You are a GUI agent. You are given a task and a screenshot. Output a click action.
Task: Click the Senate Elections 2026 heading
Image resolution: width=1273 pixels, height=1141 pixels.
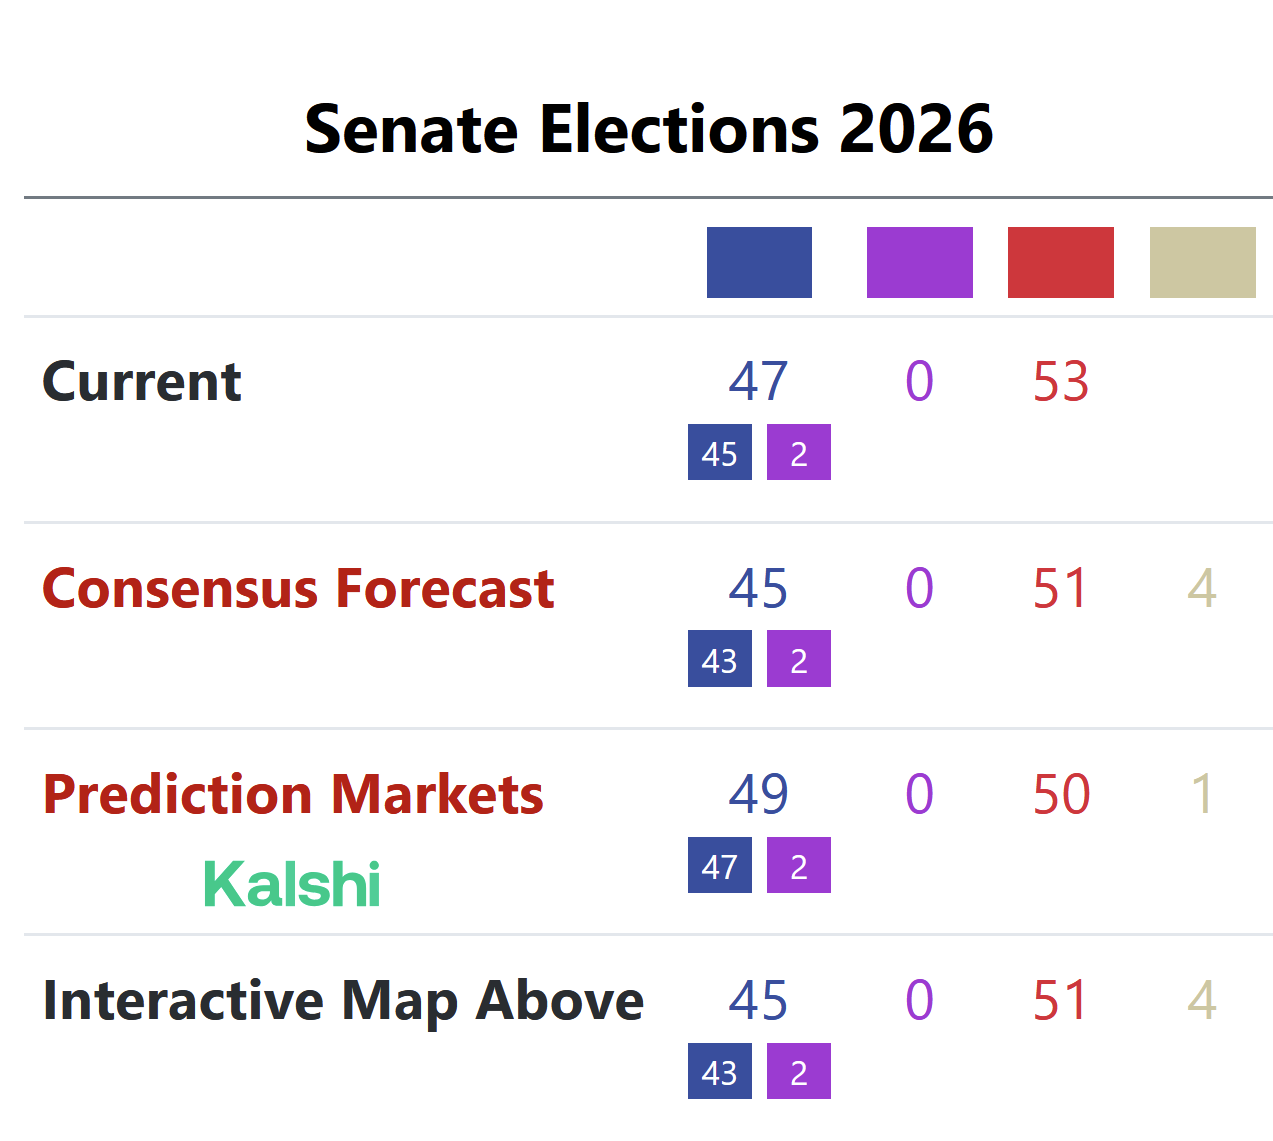click(x=648, y=129)
